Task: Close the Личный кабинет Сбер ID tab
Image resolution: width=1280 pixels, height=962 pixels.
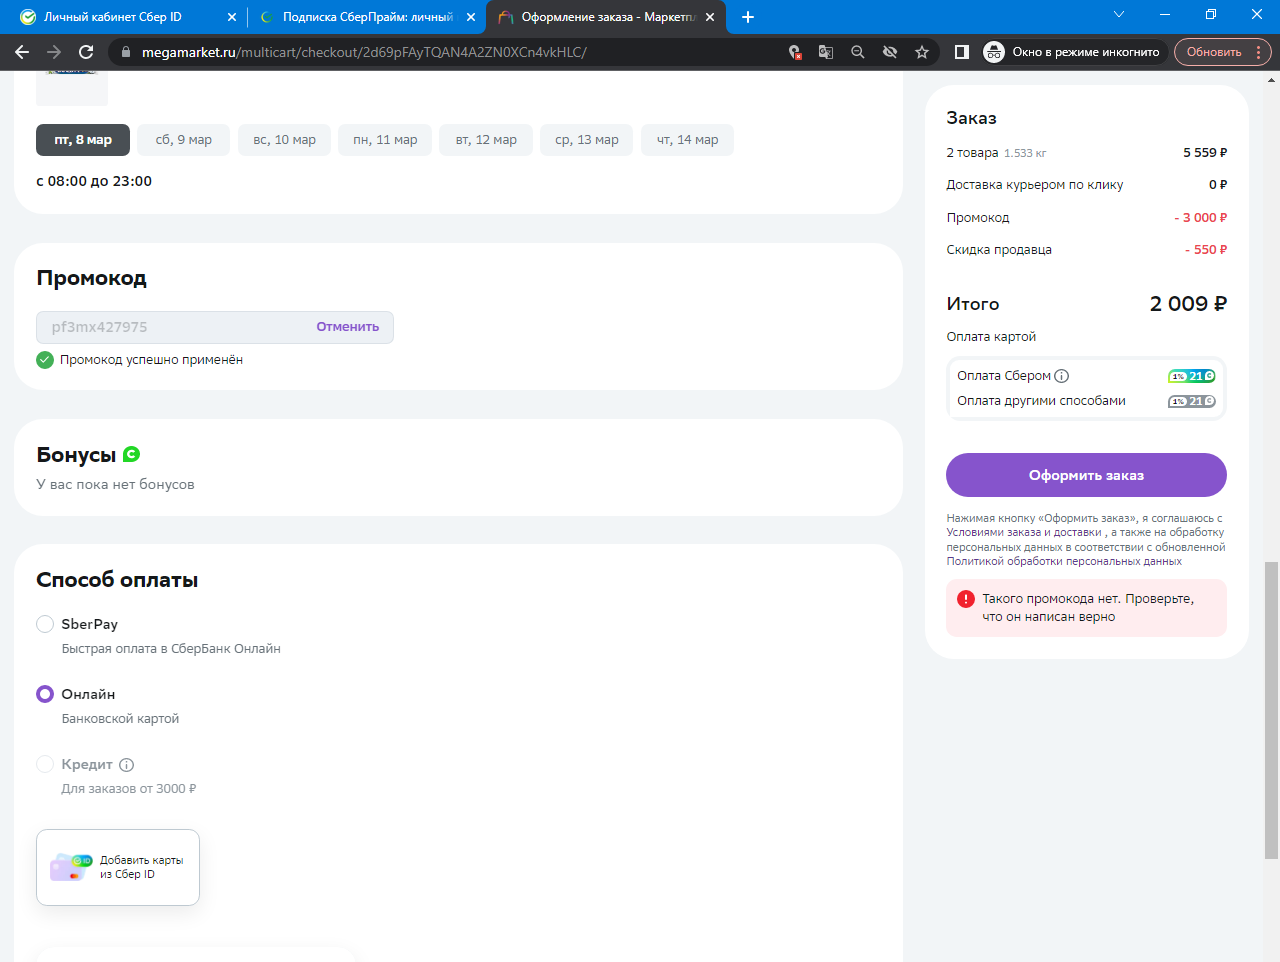Action: pyautogui.click(x=232, y=17)
